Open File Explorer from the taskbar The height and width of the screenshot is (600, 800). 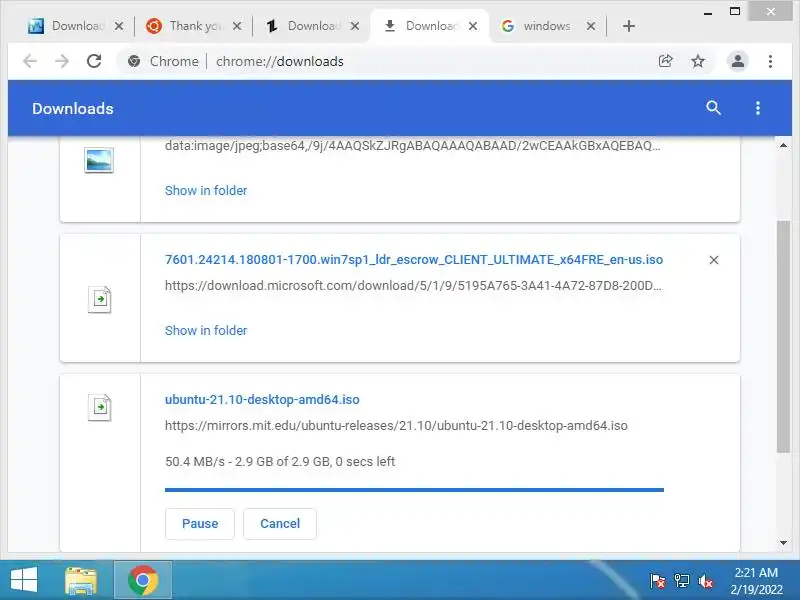81,581
